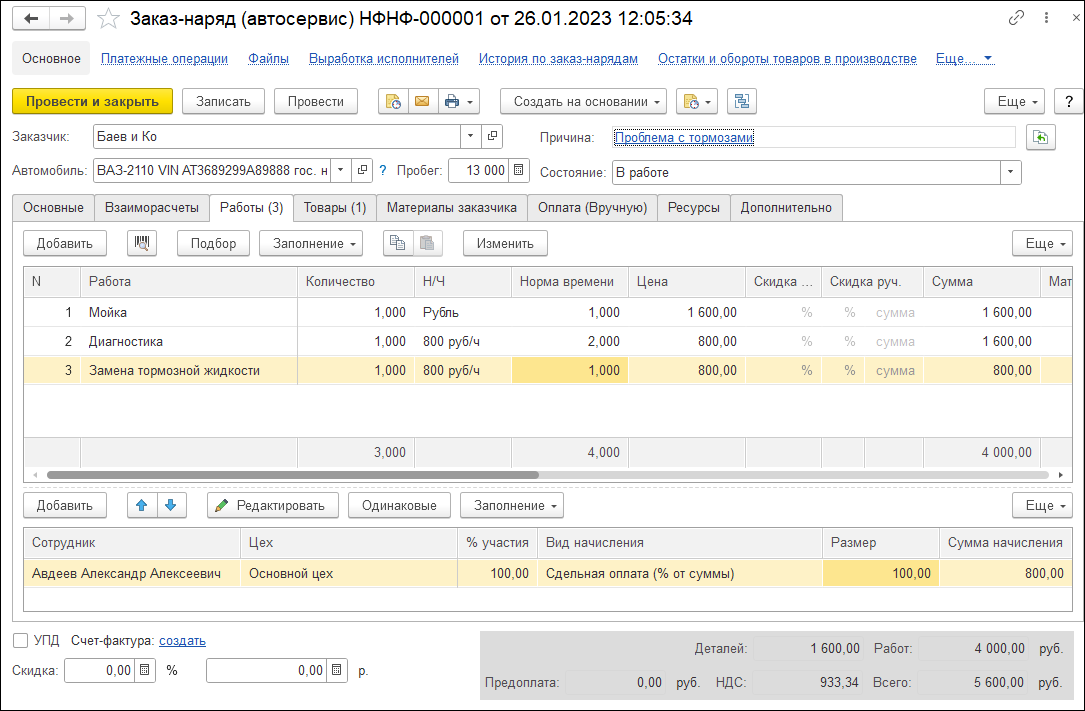Click the document structure icon
The height and width of the screenshot is (711, 1085).
[742, 101]
